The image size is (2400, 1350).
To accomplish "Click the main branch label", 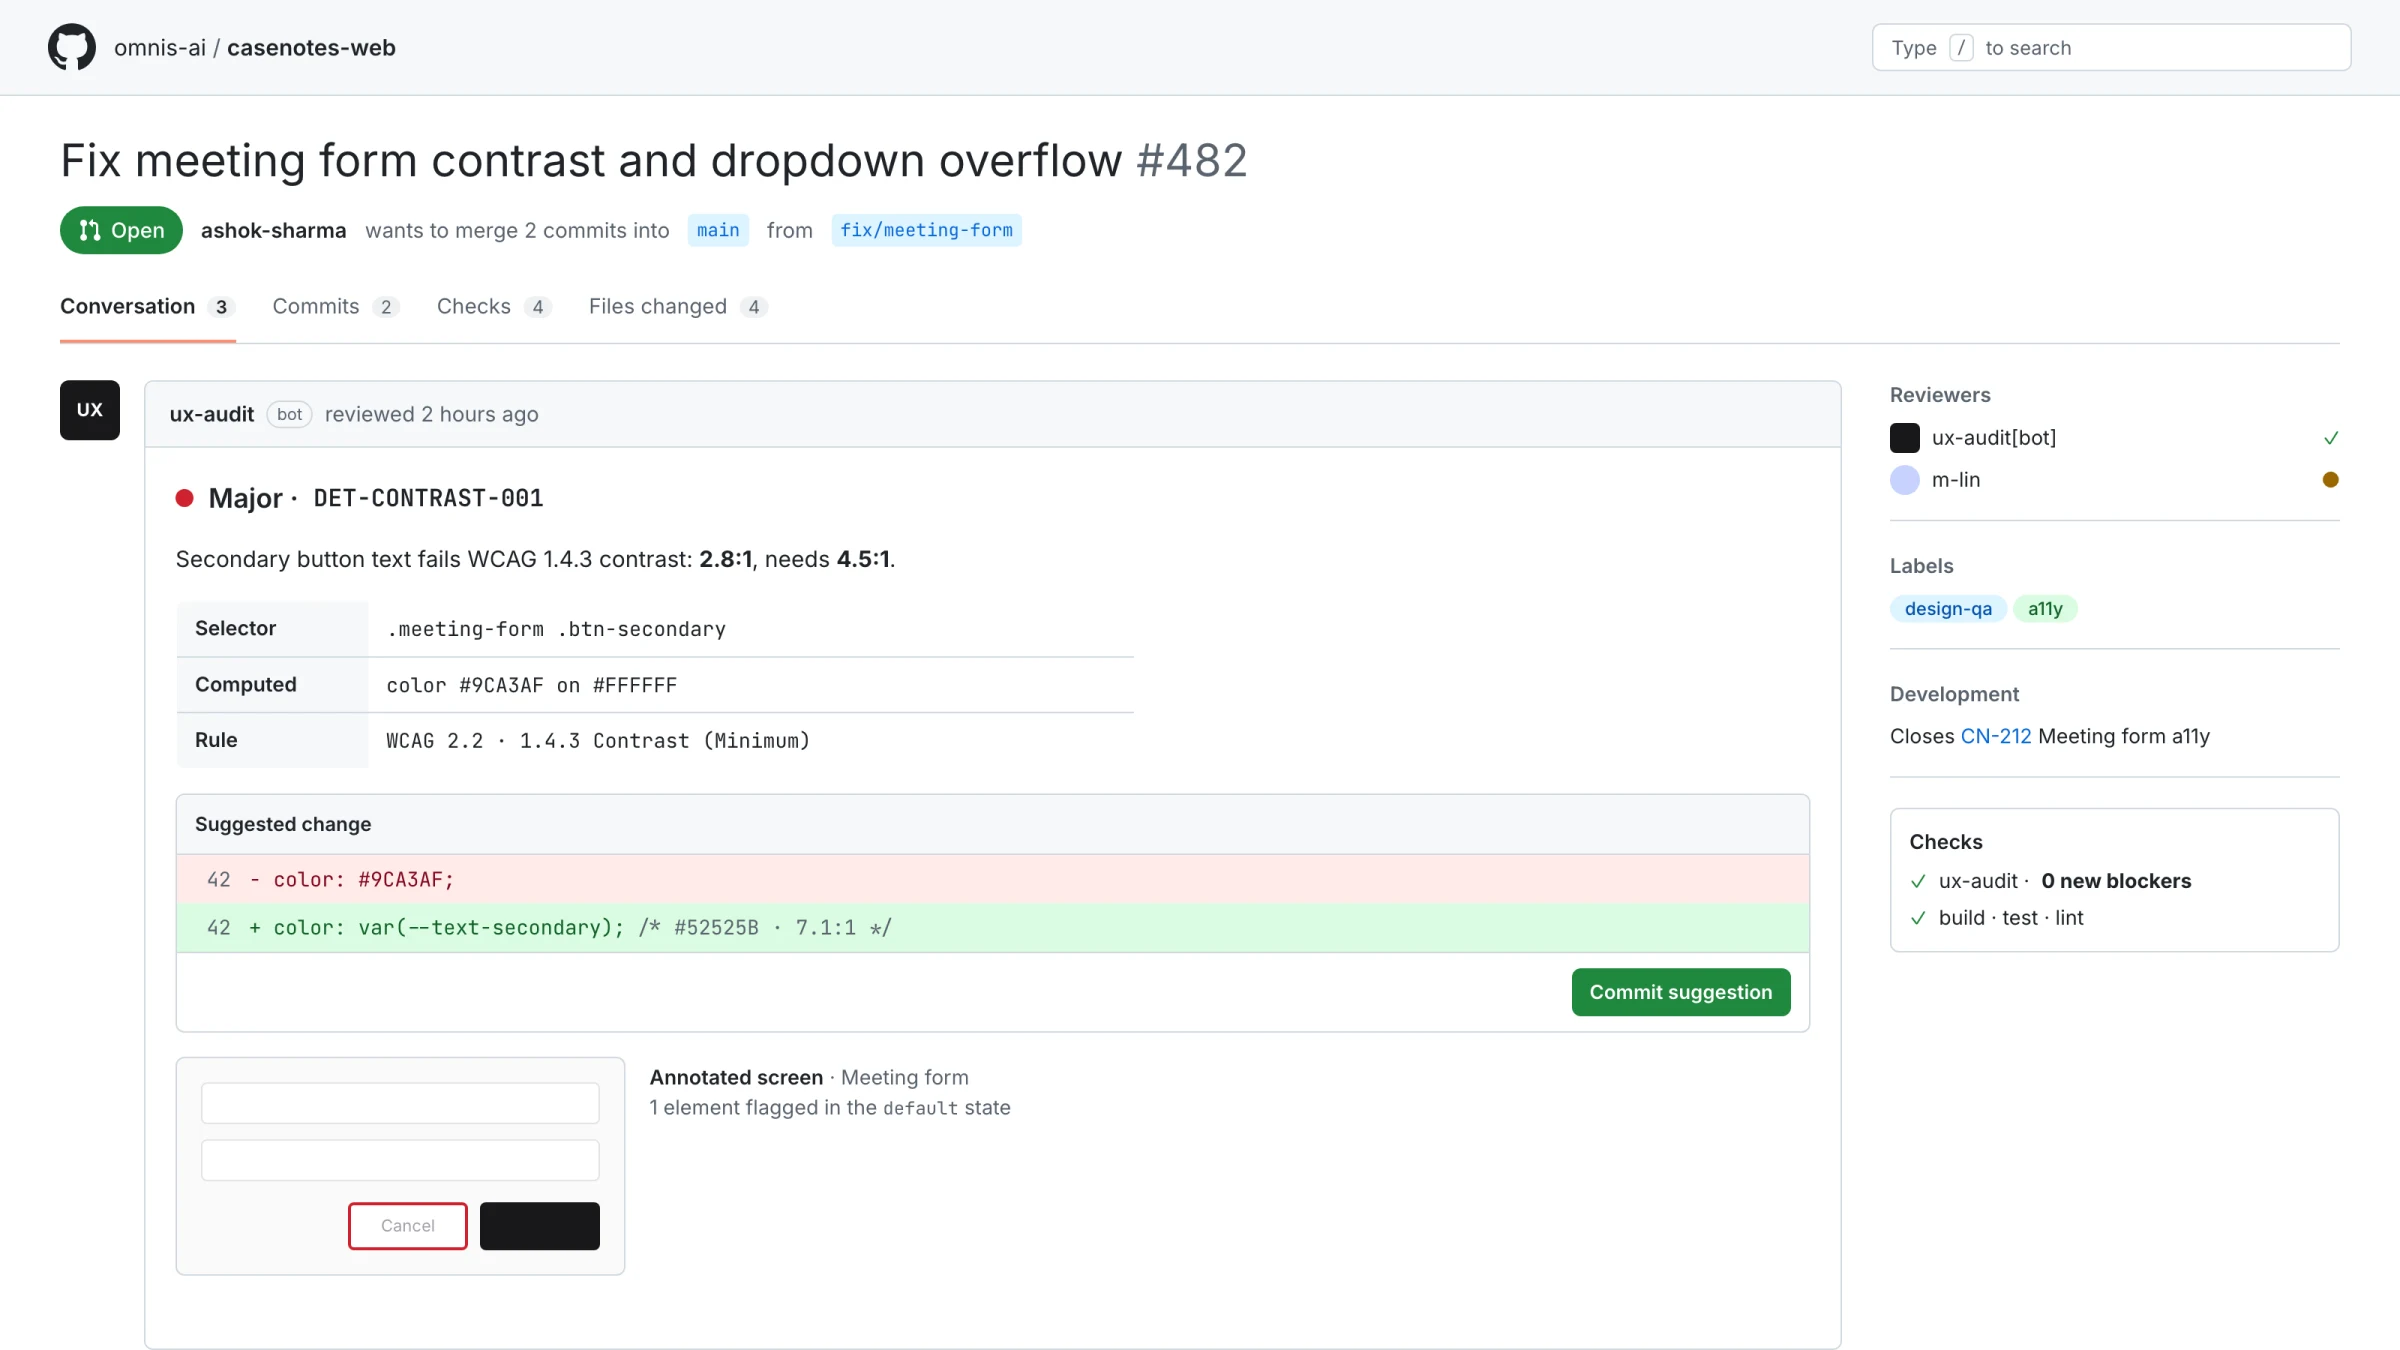I will coord(718,230).
